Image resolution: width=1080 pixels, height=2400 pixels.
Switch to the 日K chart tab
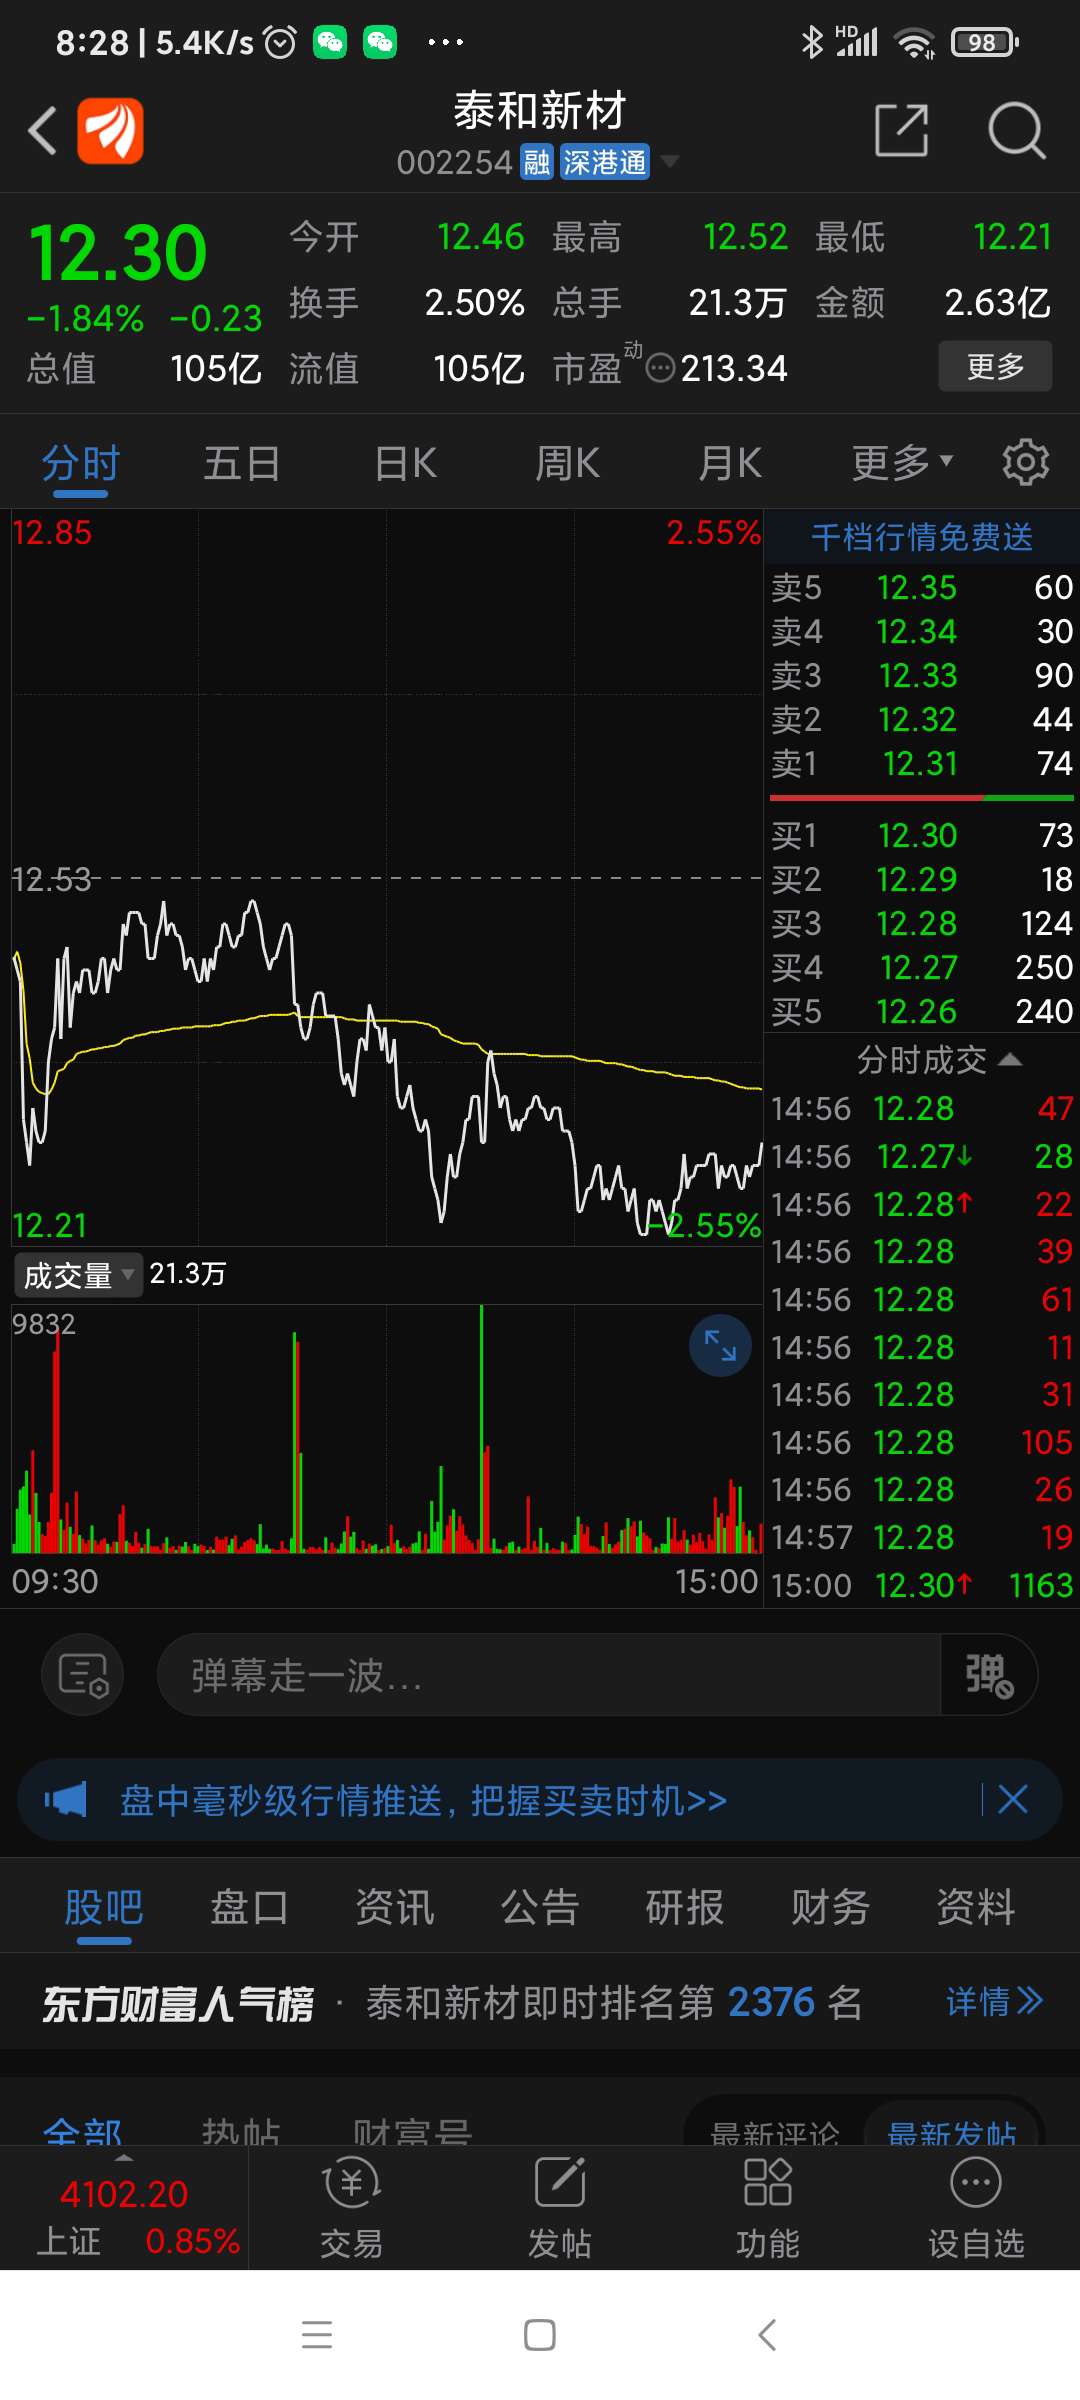click(x=405, y=464)
